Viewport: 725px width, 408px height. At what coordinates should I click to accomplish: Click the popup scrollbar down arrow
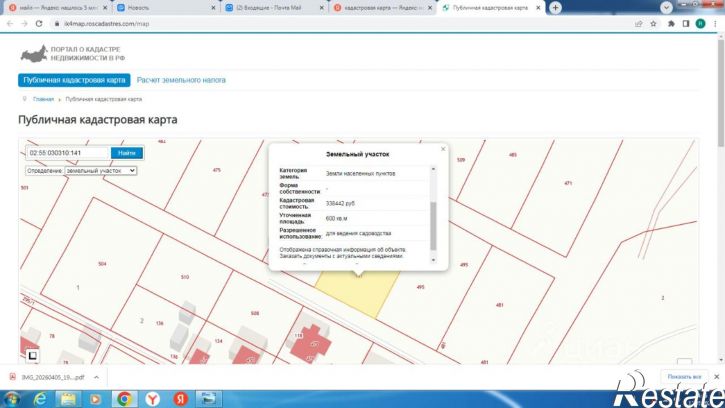(x=433, y=260)
